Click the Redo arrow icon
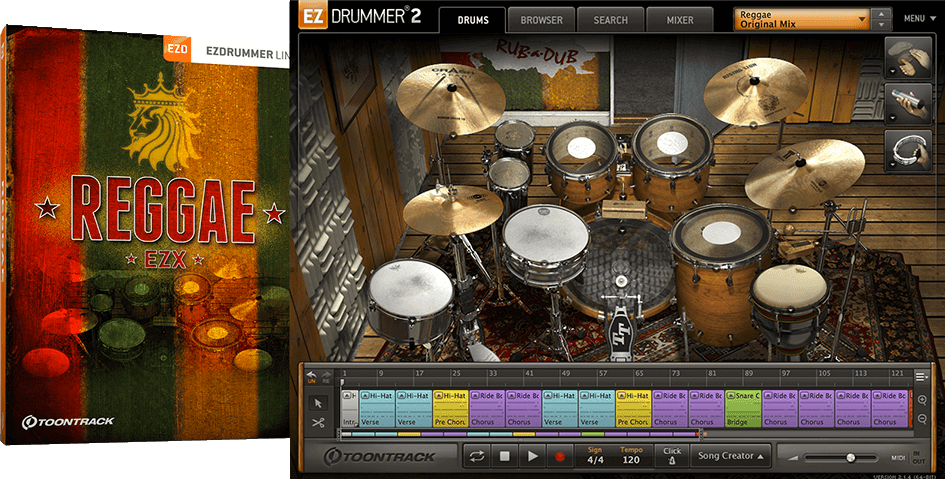945x479 pixels. (x=326, y=376)
